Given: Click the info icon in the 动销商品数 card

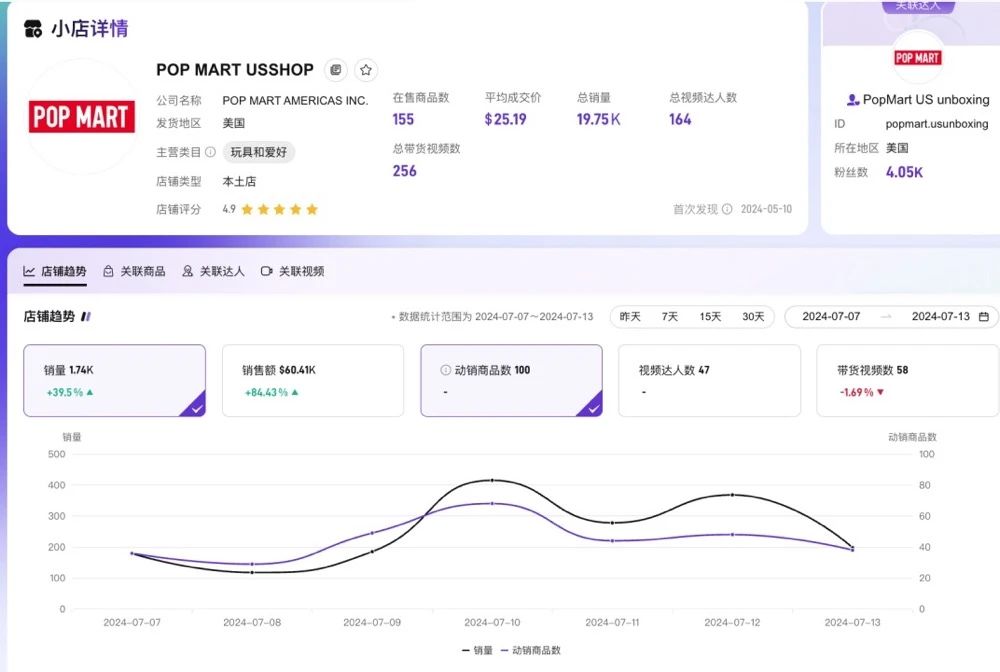Looking at the screenshot, I should click(x=445, y=370).
